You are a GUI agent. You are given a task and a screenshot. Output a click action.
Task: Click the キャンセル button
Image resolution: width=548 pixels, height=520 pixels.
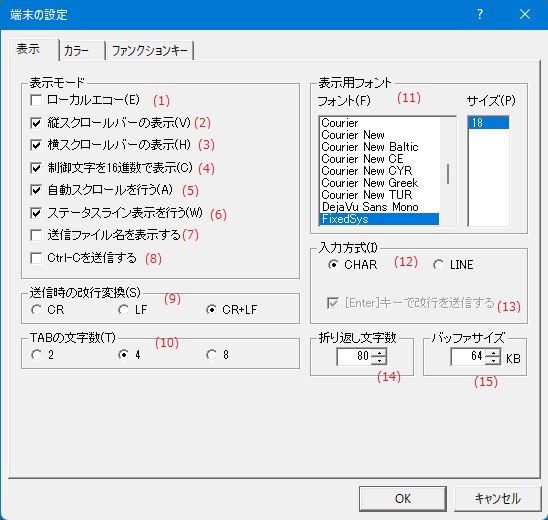[498, 498]
